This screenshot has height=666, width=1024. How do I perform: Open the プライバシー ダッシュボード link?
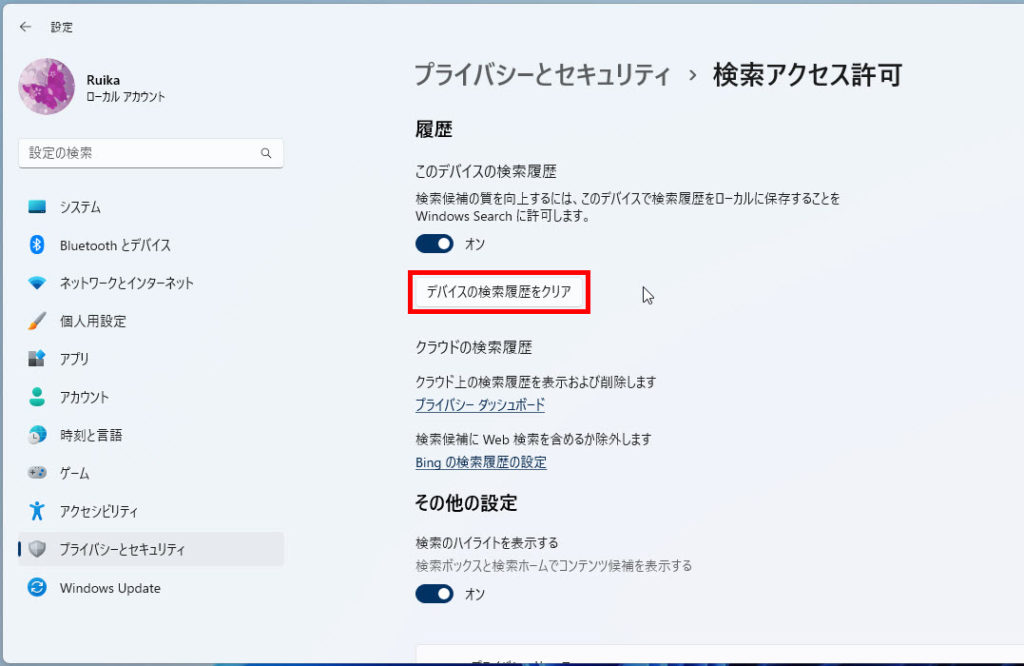tap(480, 405)
